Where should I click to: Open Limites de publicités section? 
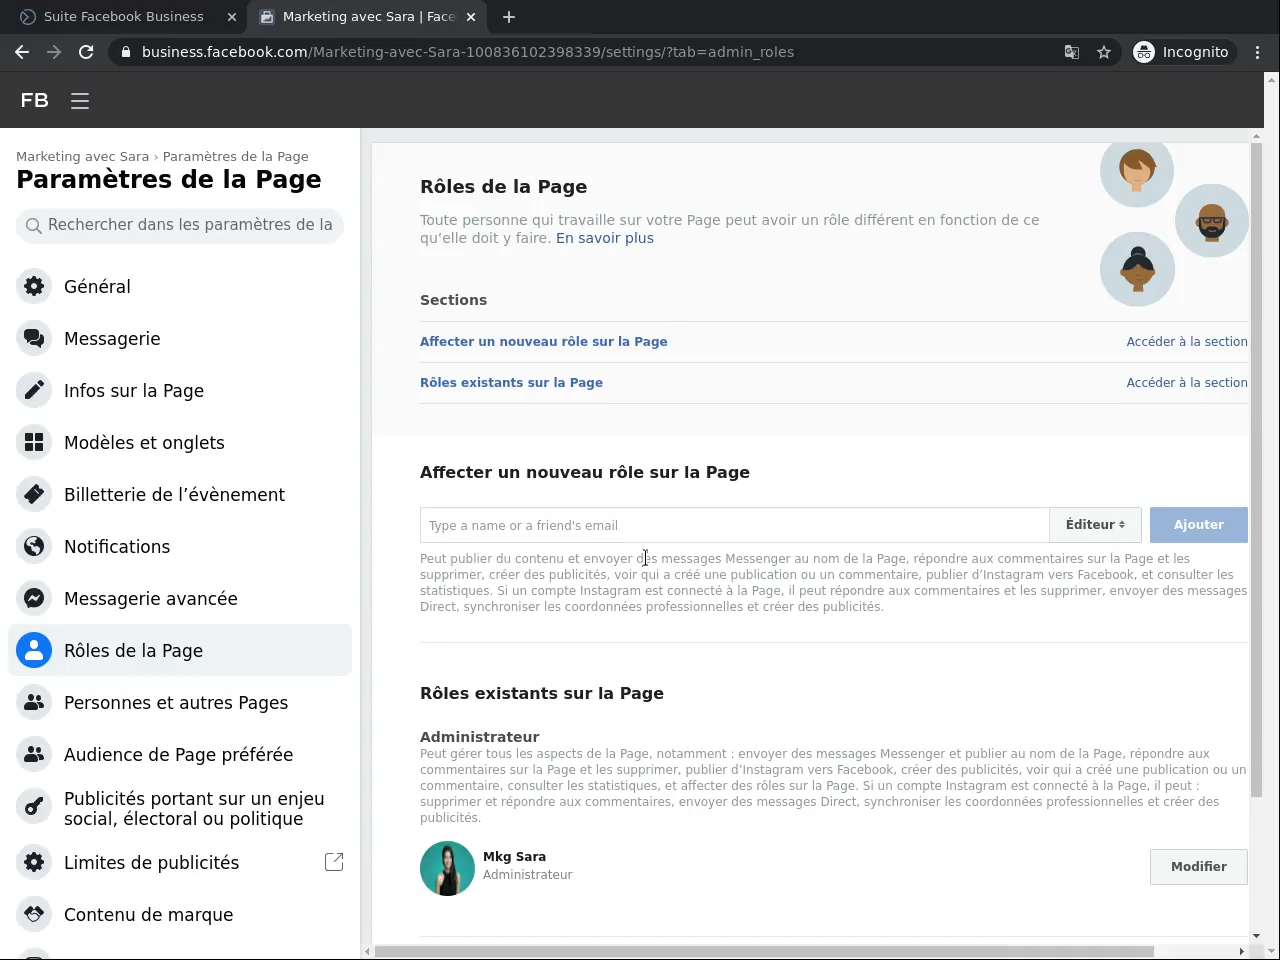point(180,862)
